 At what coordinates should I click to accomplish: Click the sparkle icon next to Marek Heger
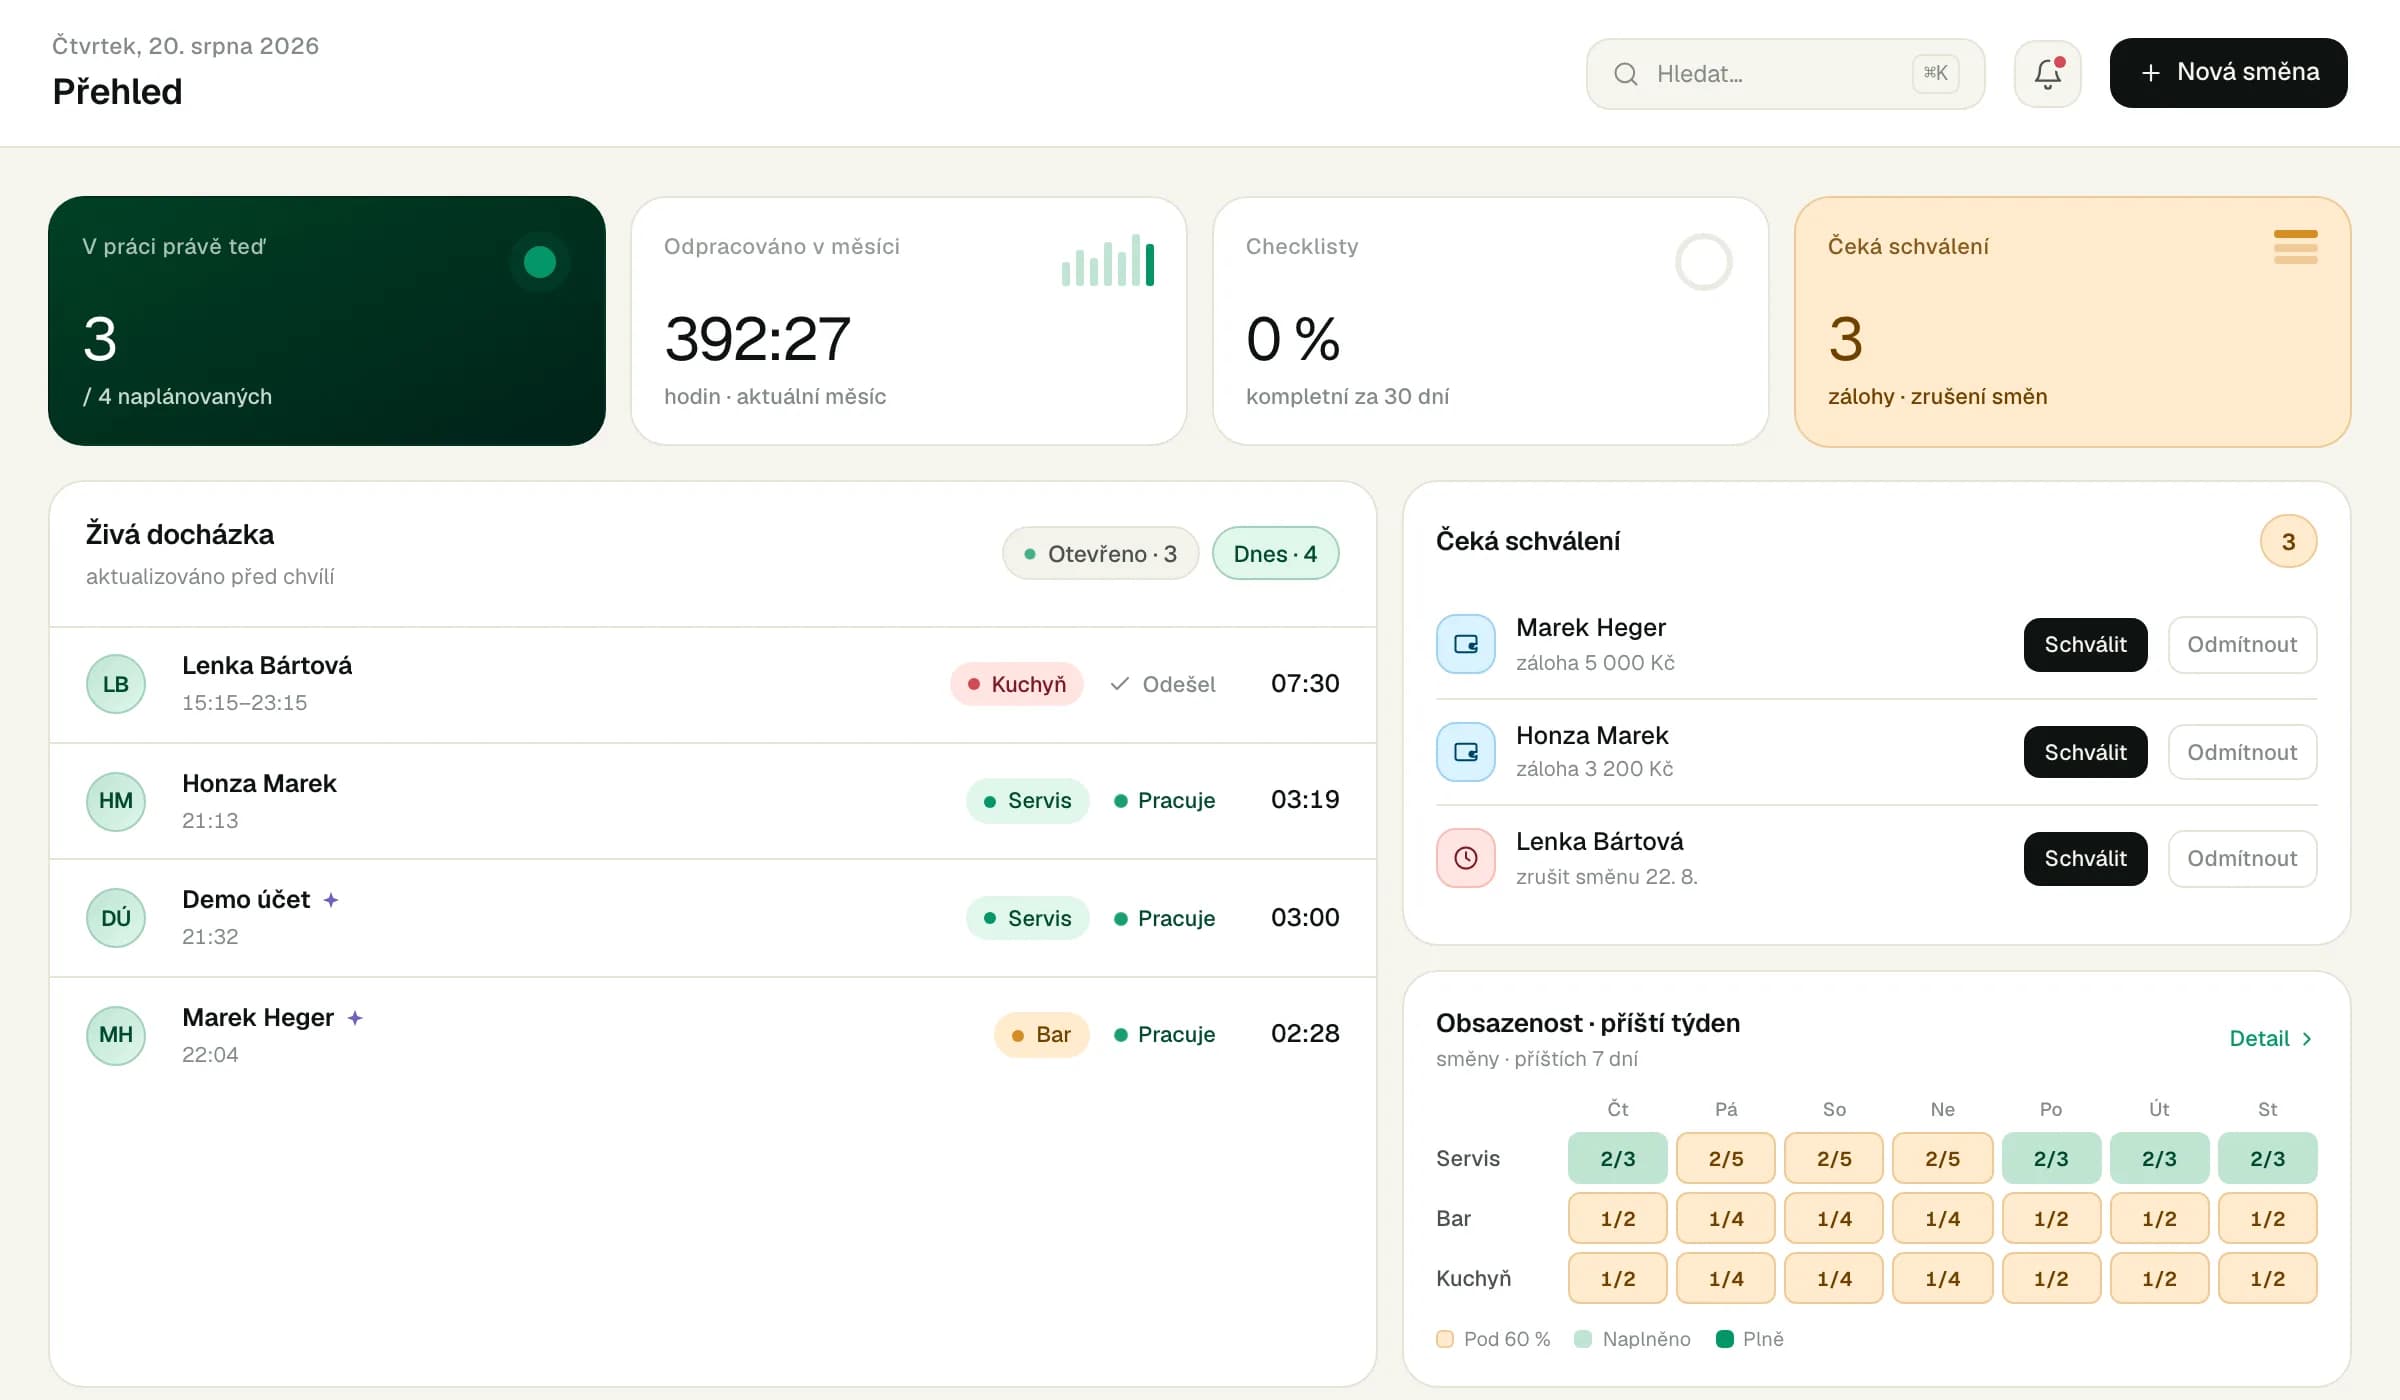(x=355, y=1018)
